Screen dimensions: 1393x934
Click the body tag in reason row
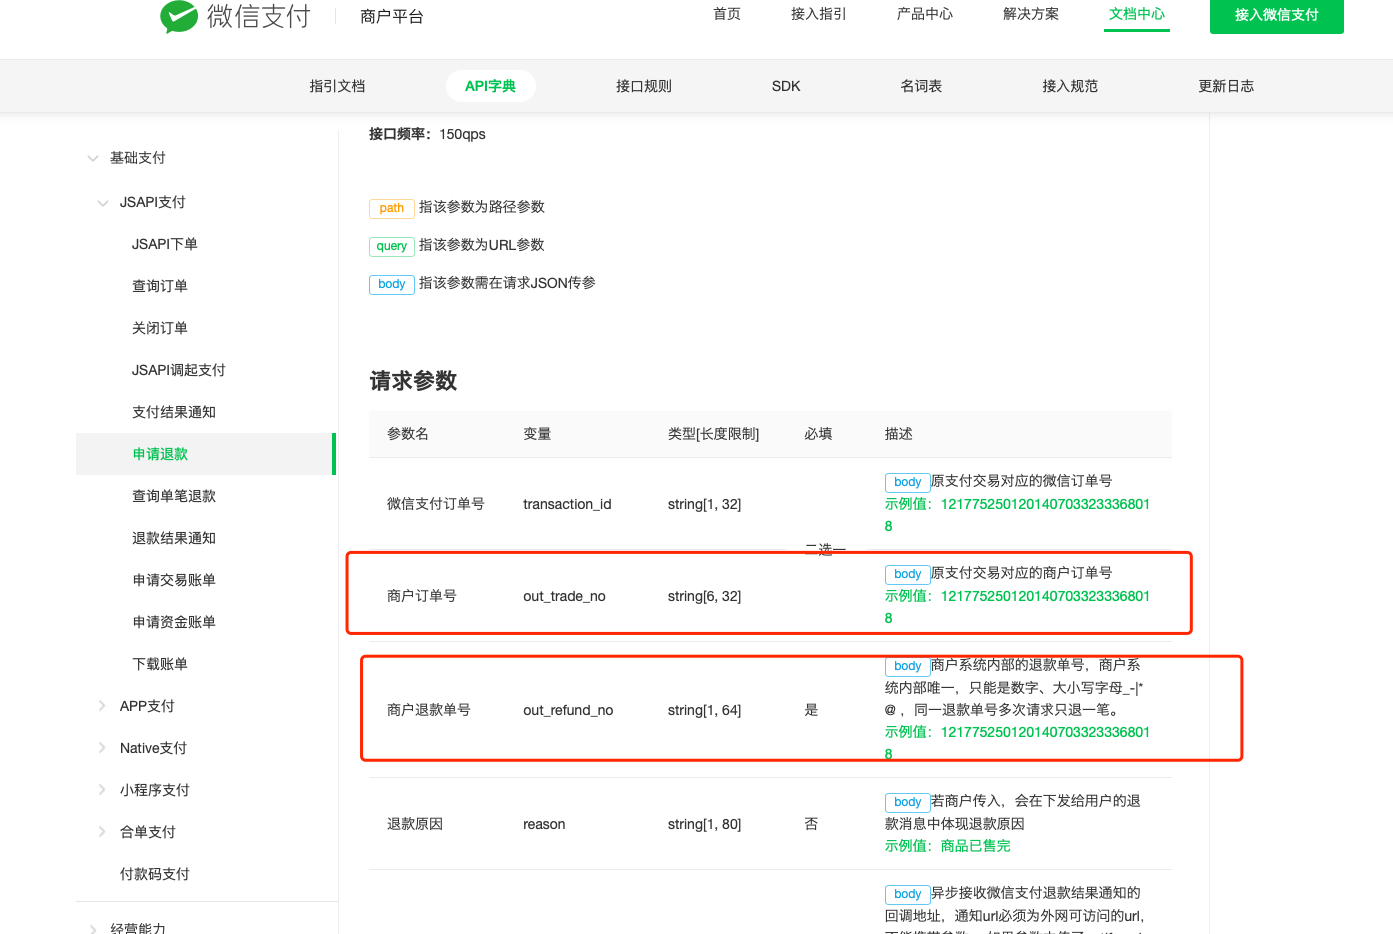tap(908, 802)
